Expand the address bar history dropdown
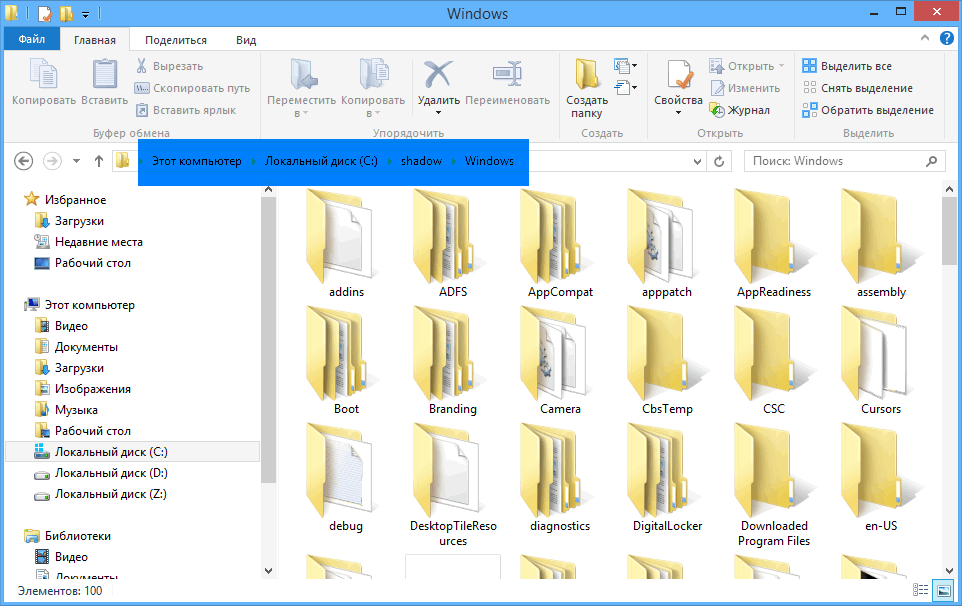The image size is (962, 606). (697, 161)
